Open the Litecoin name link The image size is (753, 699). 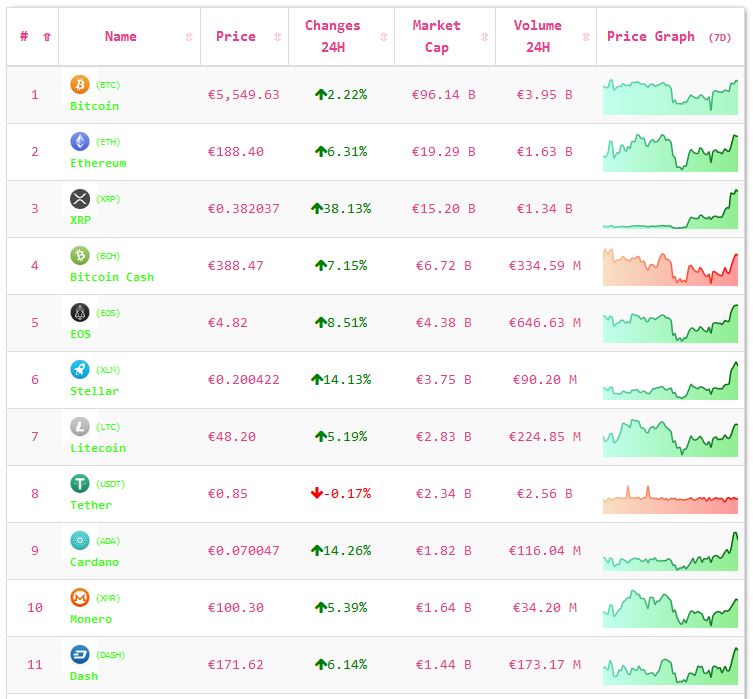98,448
